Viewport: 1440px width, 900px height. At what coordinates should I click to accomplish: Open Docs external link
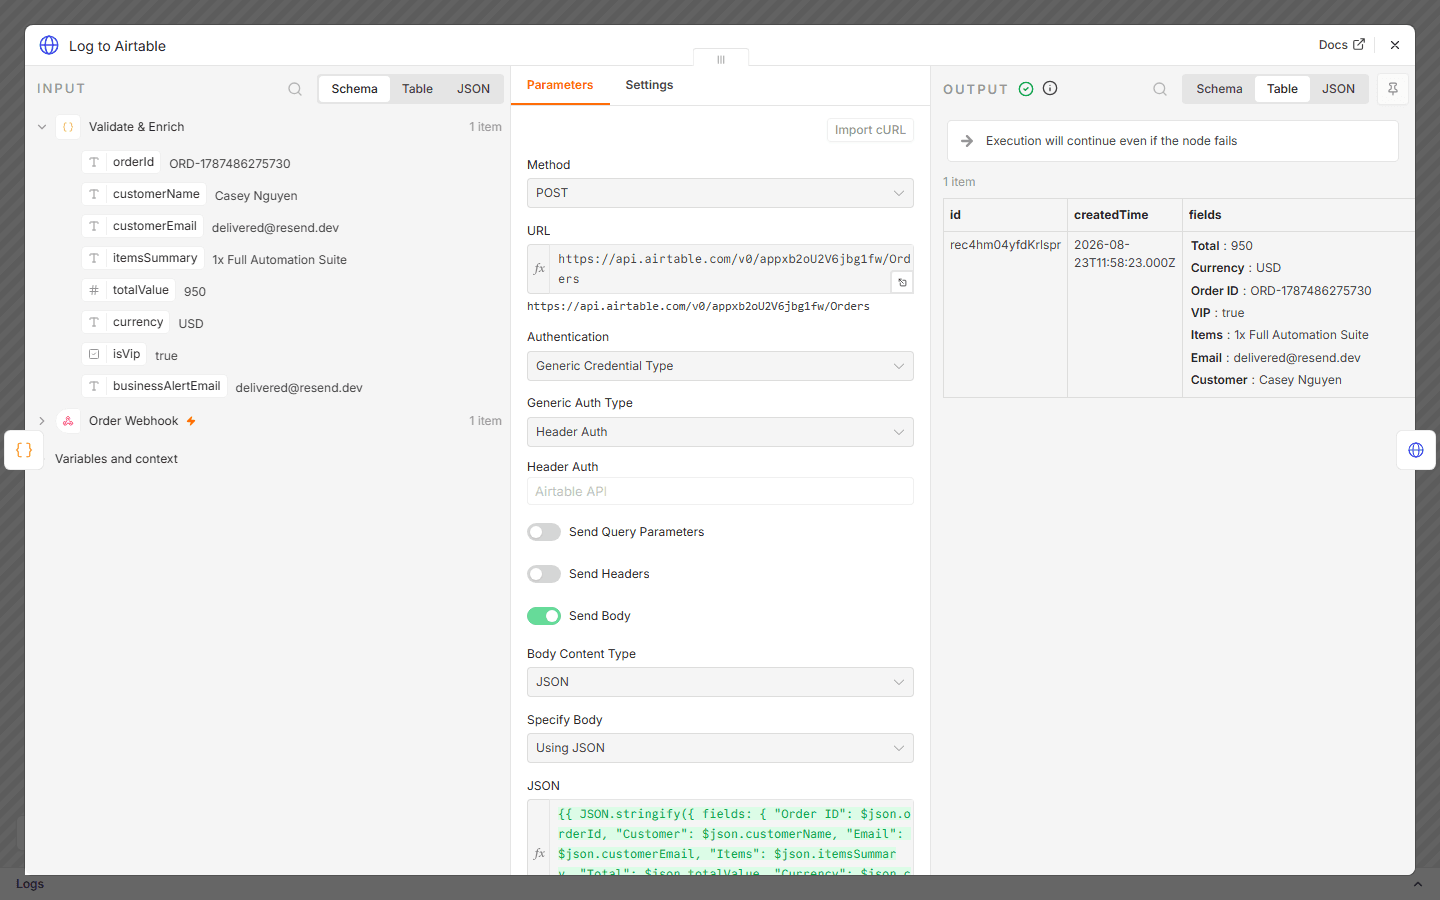click(1341, 45)
